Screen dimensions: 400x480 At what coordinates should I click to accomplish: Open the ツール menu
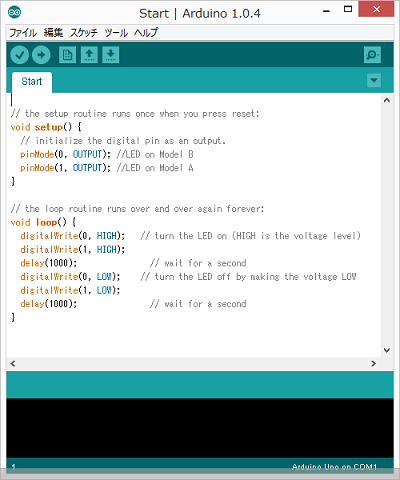pyautogui.click(x=116, y=33)
